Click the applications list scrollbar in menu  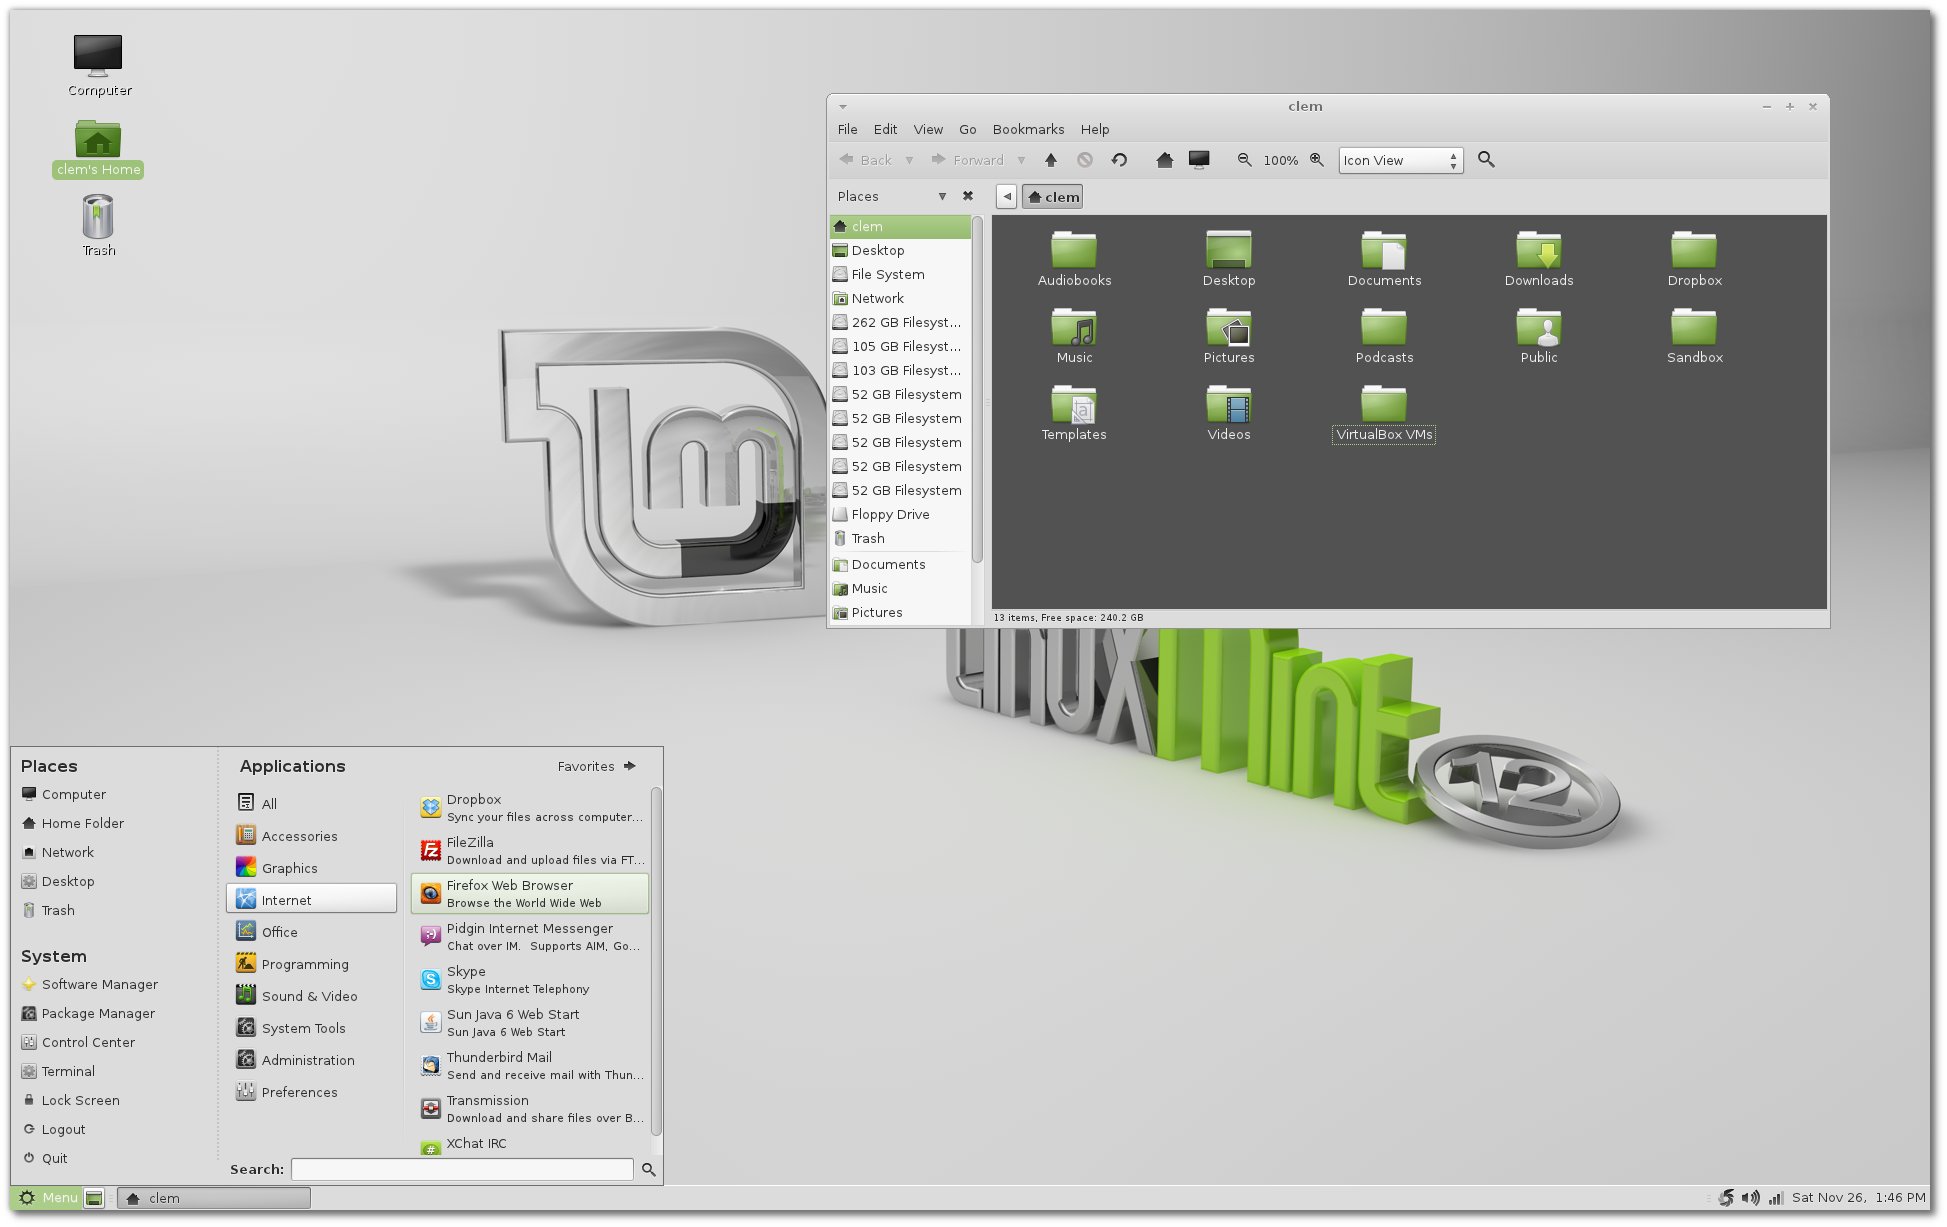click(x=656, y=960)
